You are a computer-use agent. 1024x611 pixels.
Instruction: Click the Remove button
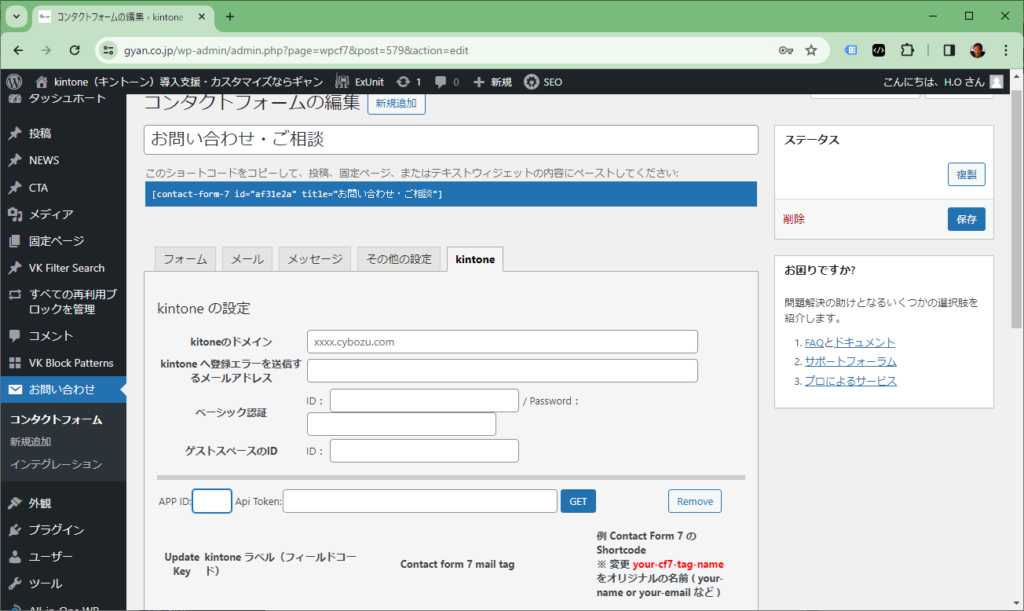click(695, 501)
